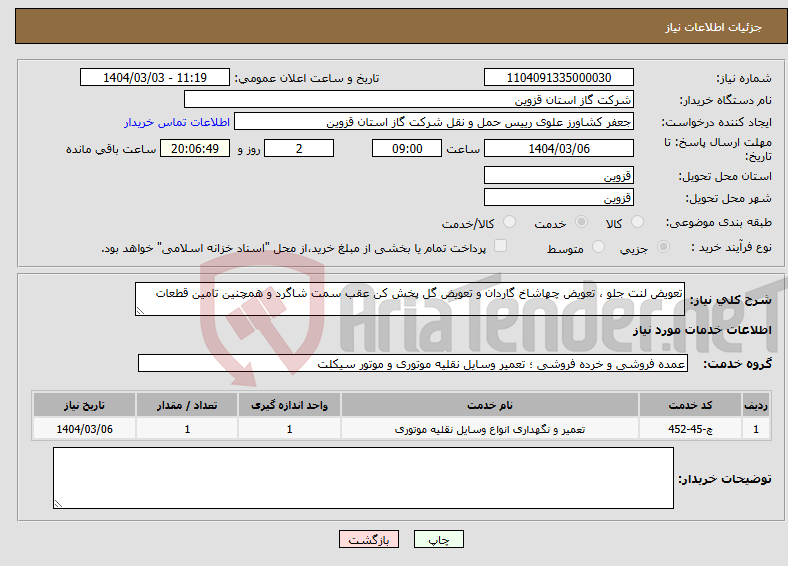The height and width of the screenshot is (566, 788).
Task: Select the جزیی purchase type radio
Action: click(663, 246)
